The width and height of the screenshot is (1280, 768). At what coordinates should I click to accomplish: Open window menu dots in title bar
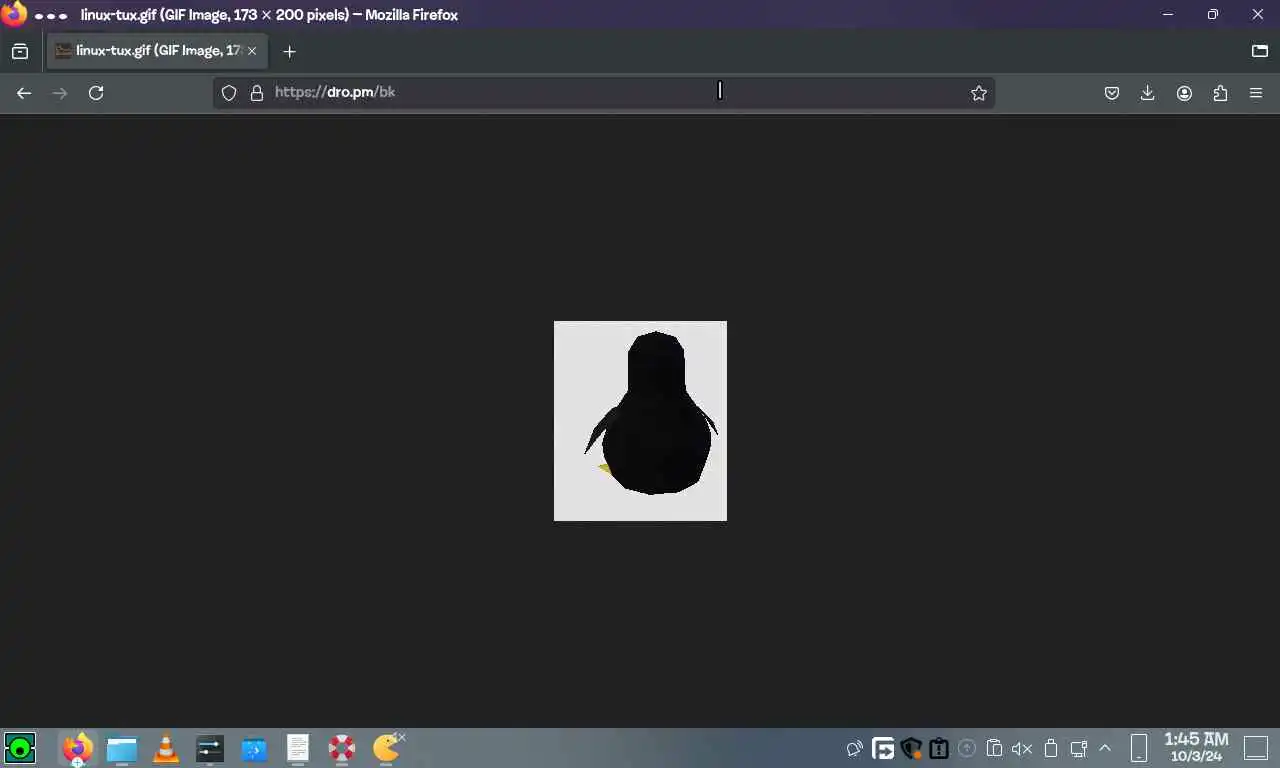point(51,16)
